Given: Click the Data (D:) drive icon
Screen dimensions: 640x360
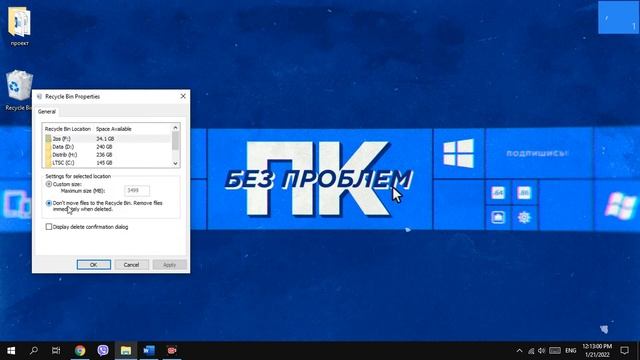Looking at the screenshot, I should 49,147.
